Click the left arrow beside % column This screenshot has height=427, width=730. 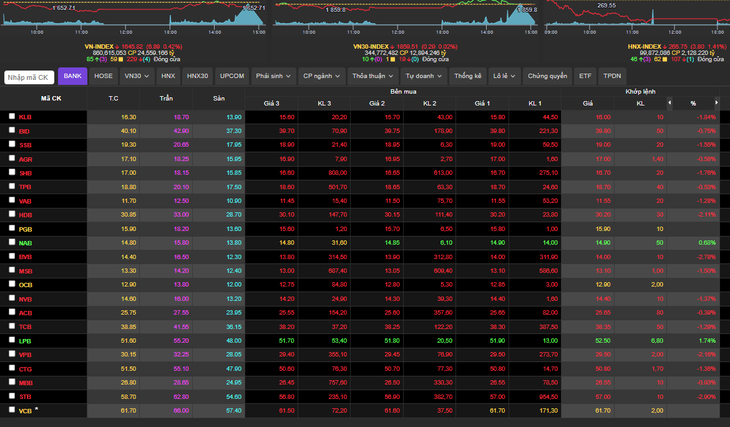pyautogui.click(x=669, y=102)
